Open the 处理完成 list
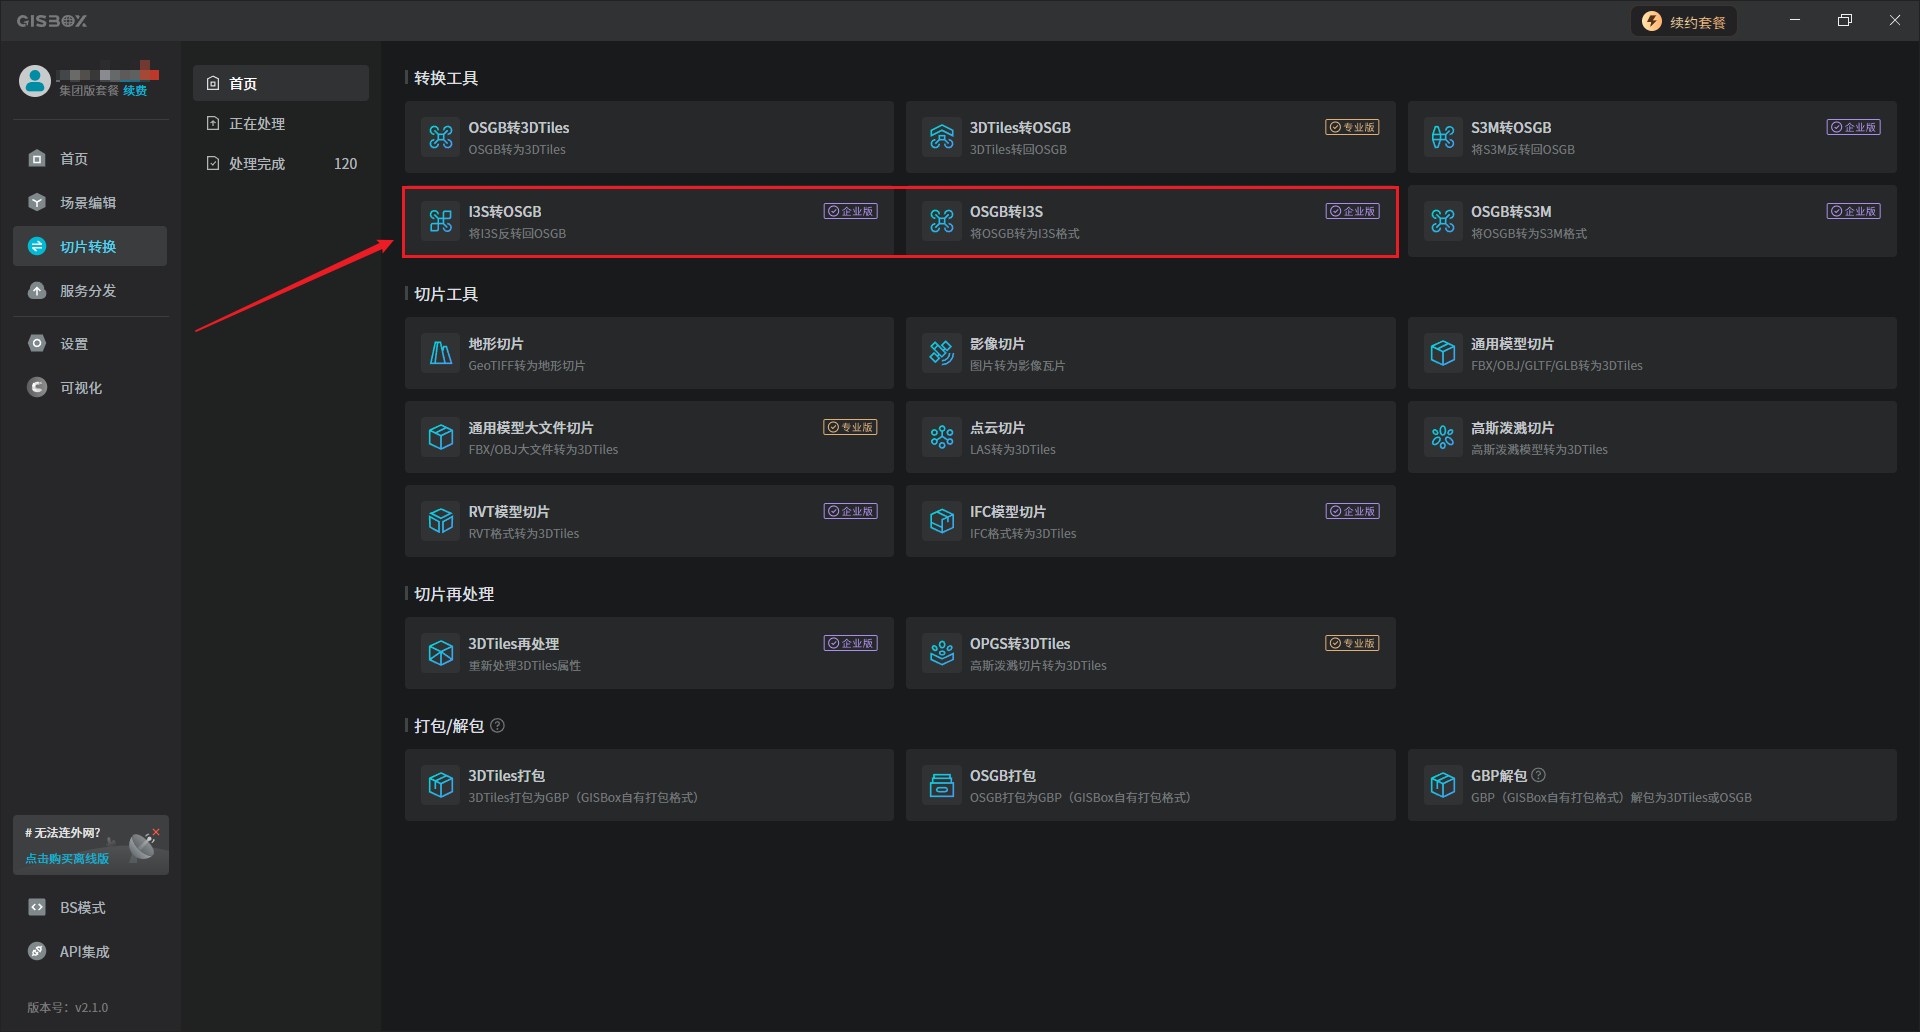The width and height of the screenshot is (1920, 1032). [257, 164]
